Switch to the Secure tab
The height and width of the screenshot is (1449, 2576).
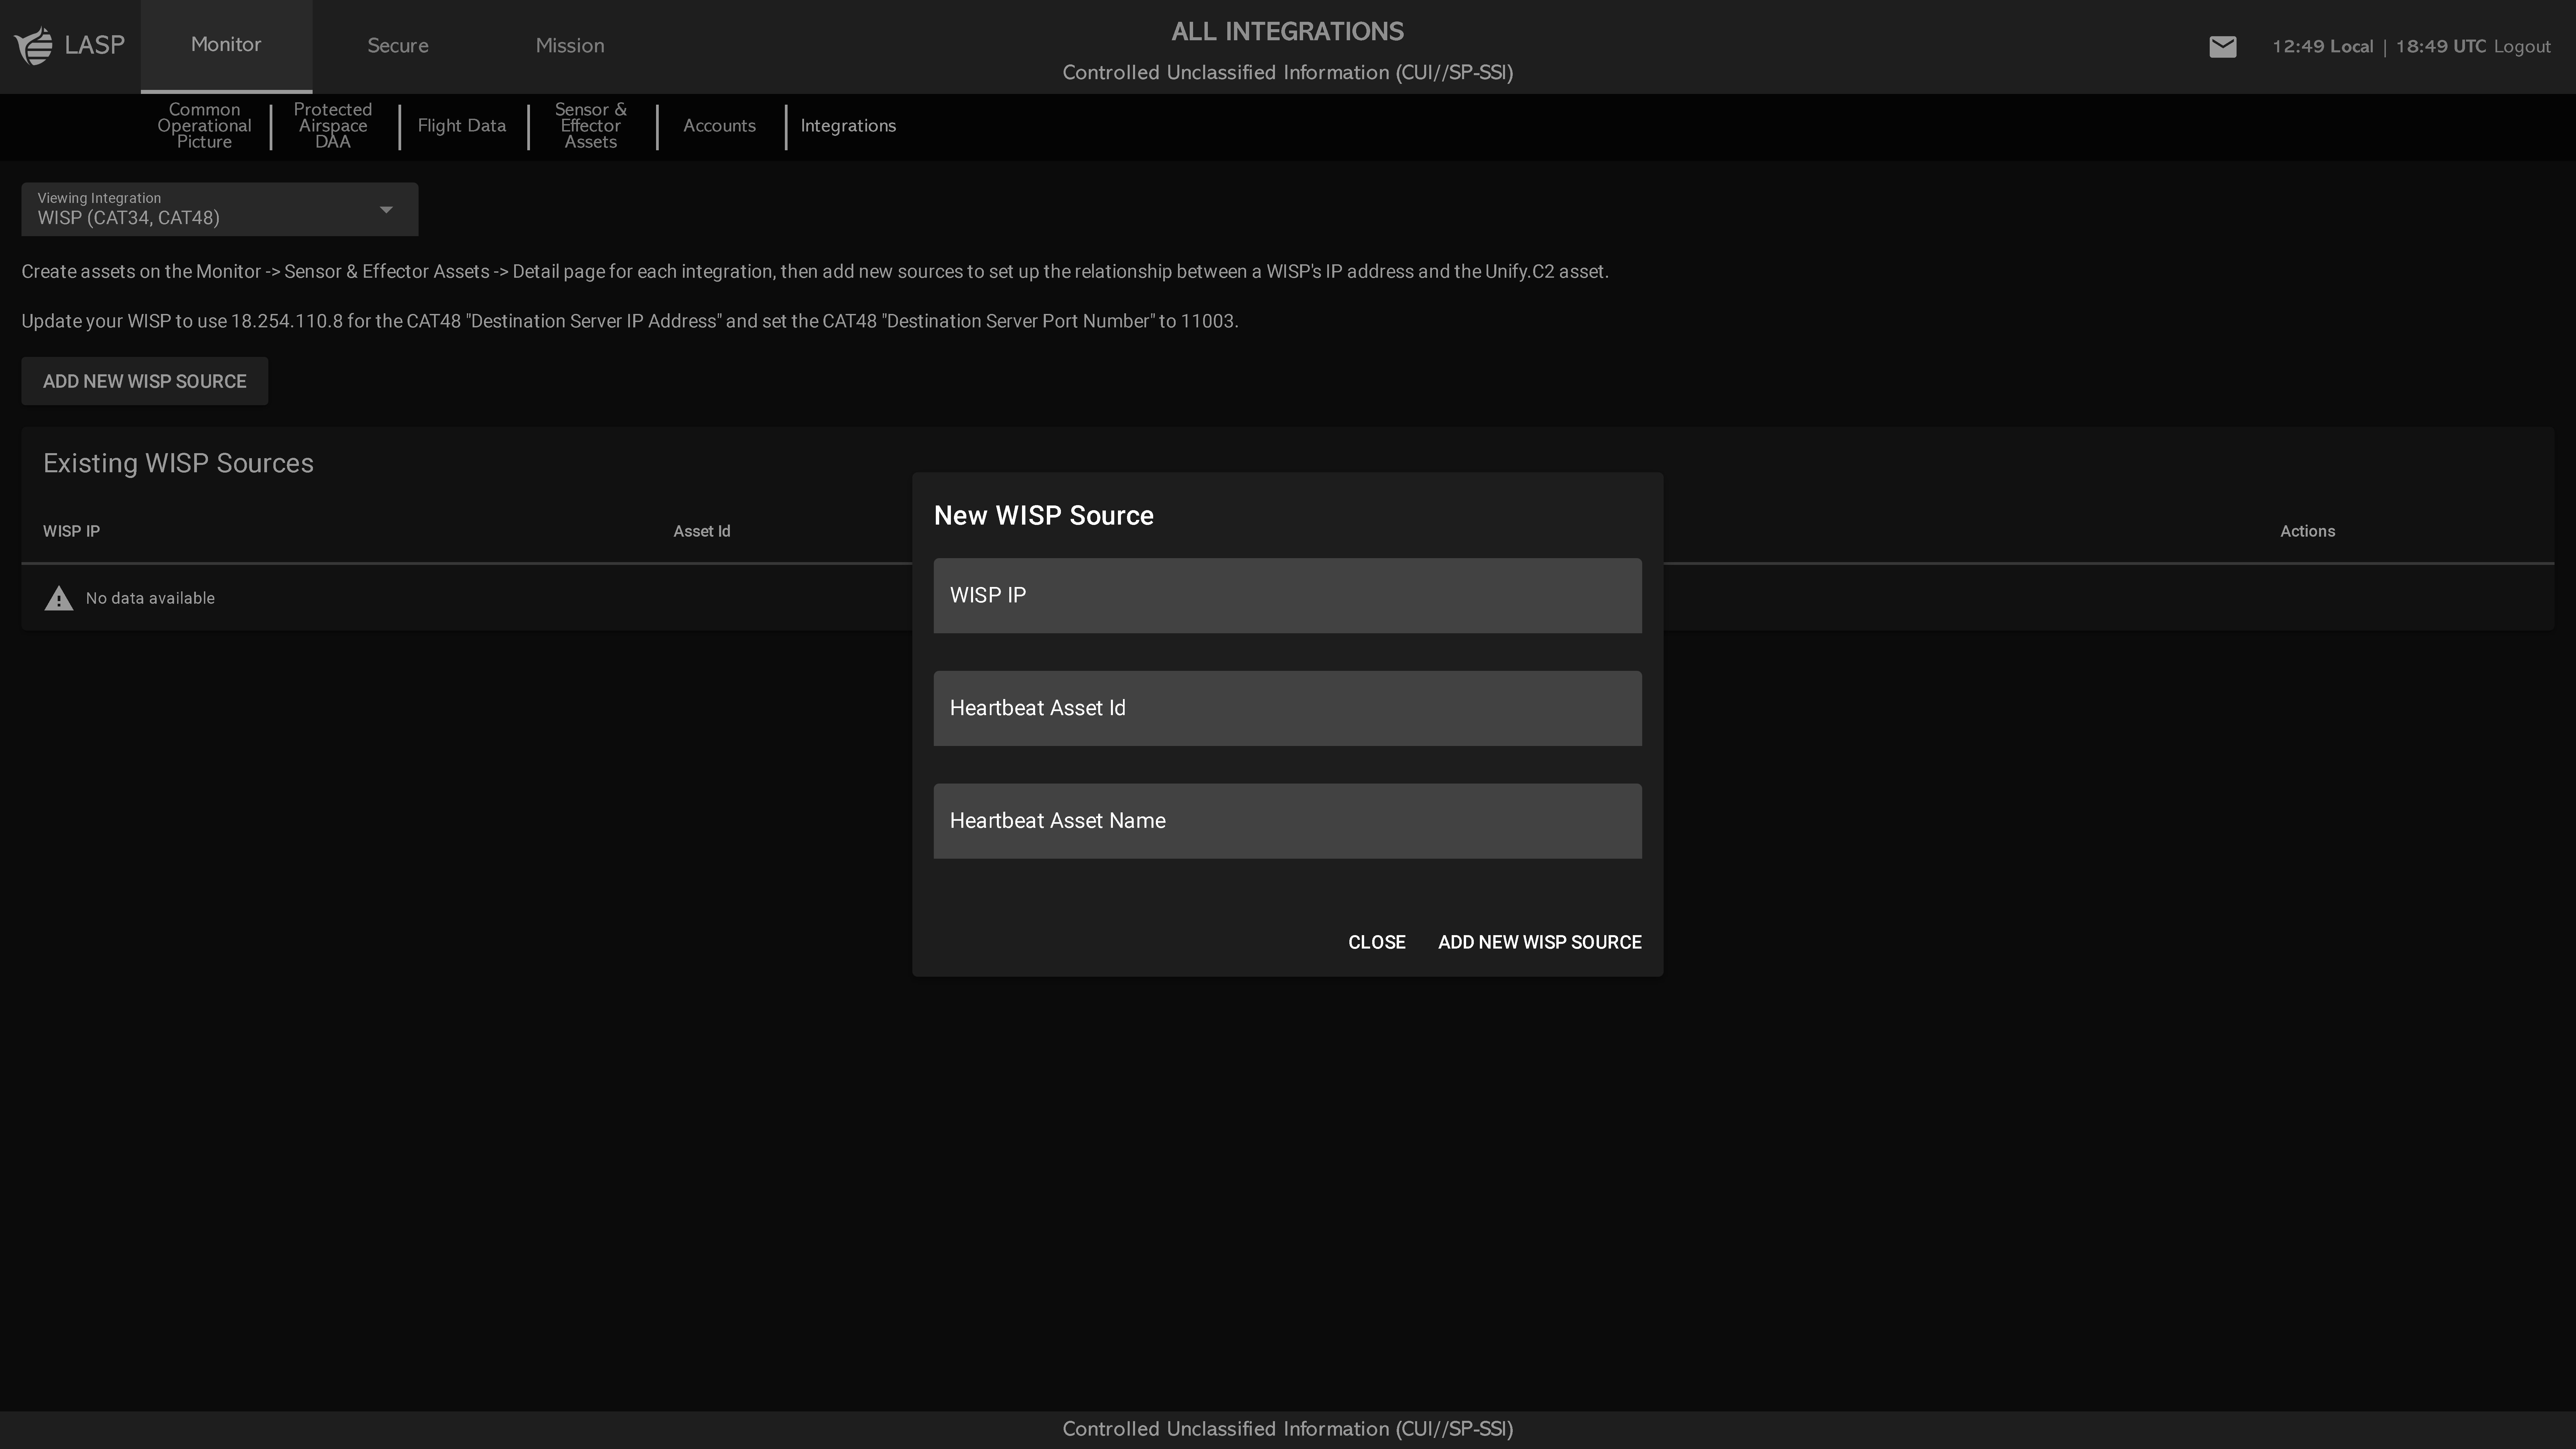398,46
